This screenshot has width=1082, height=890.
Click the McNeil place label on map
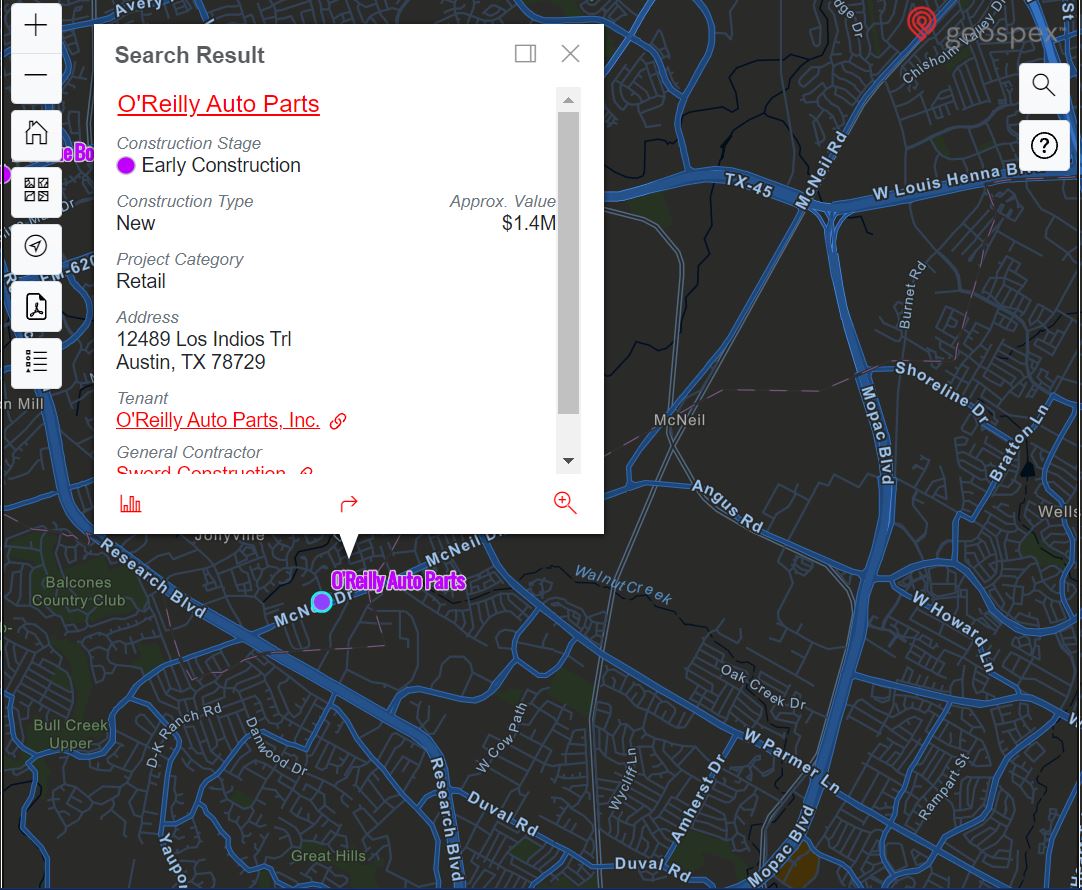679,420
